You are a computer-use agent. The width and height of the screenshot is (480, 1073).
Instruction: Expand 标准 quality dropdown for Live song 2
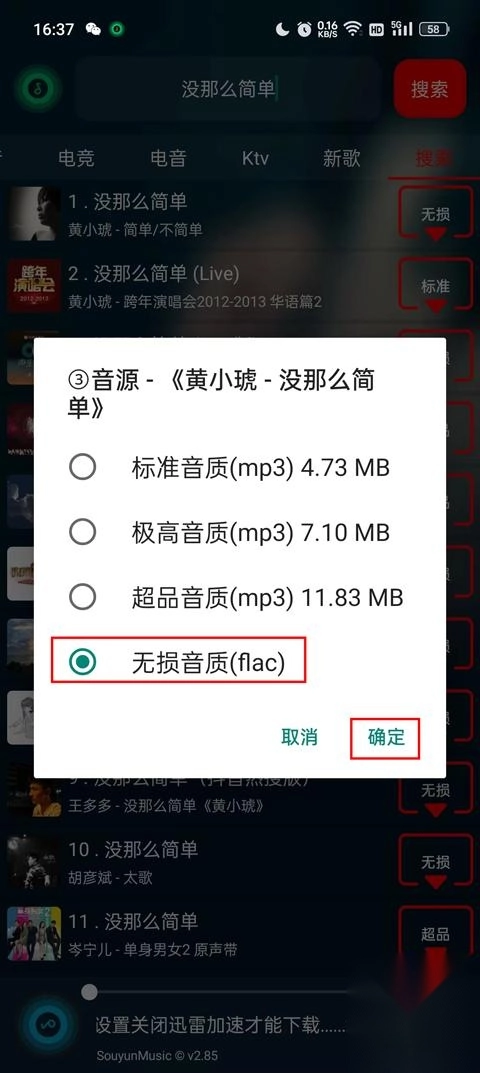[x=435, y=286]
